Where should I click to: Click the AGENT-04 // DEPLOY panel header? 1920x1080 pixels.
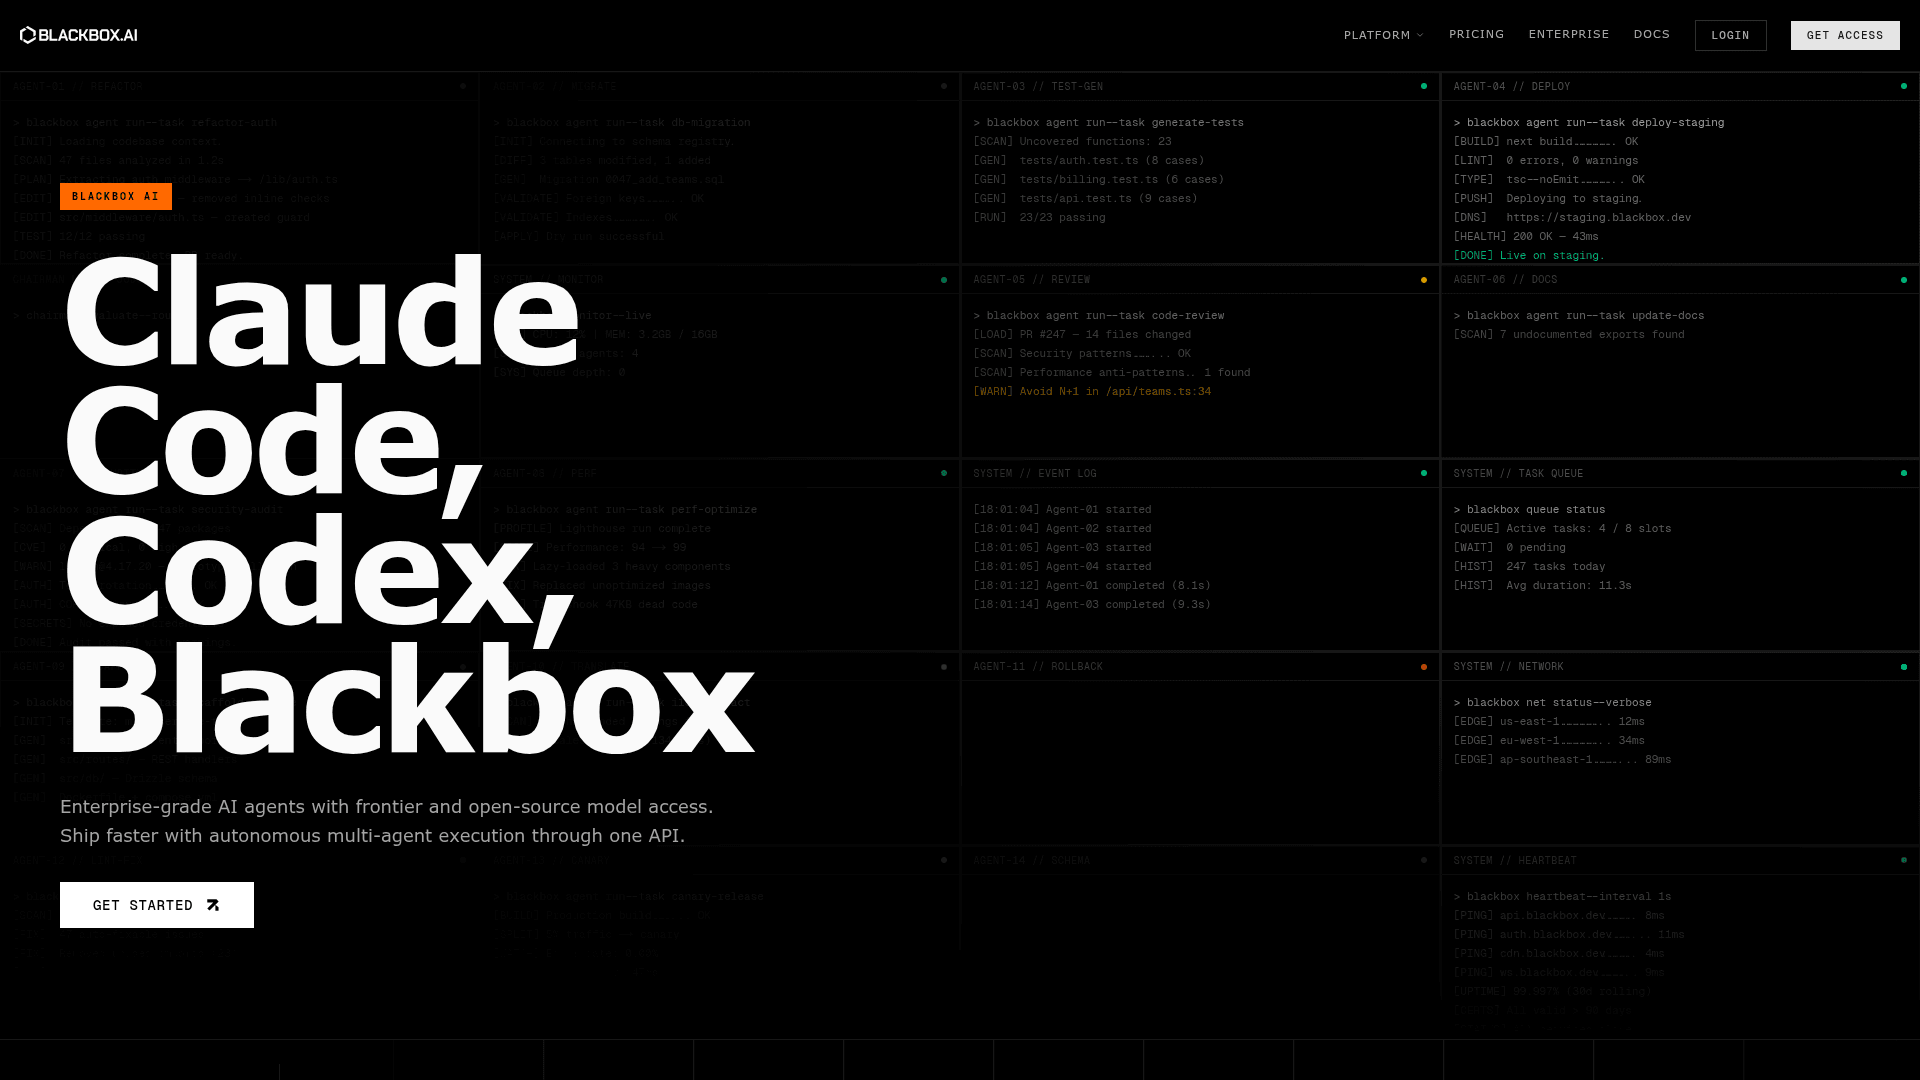1680,86
